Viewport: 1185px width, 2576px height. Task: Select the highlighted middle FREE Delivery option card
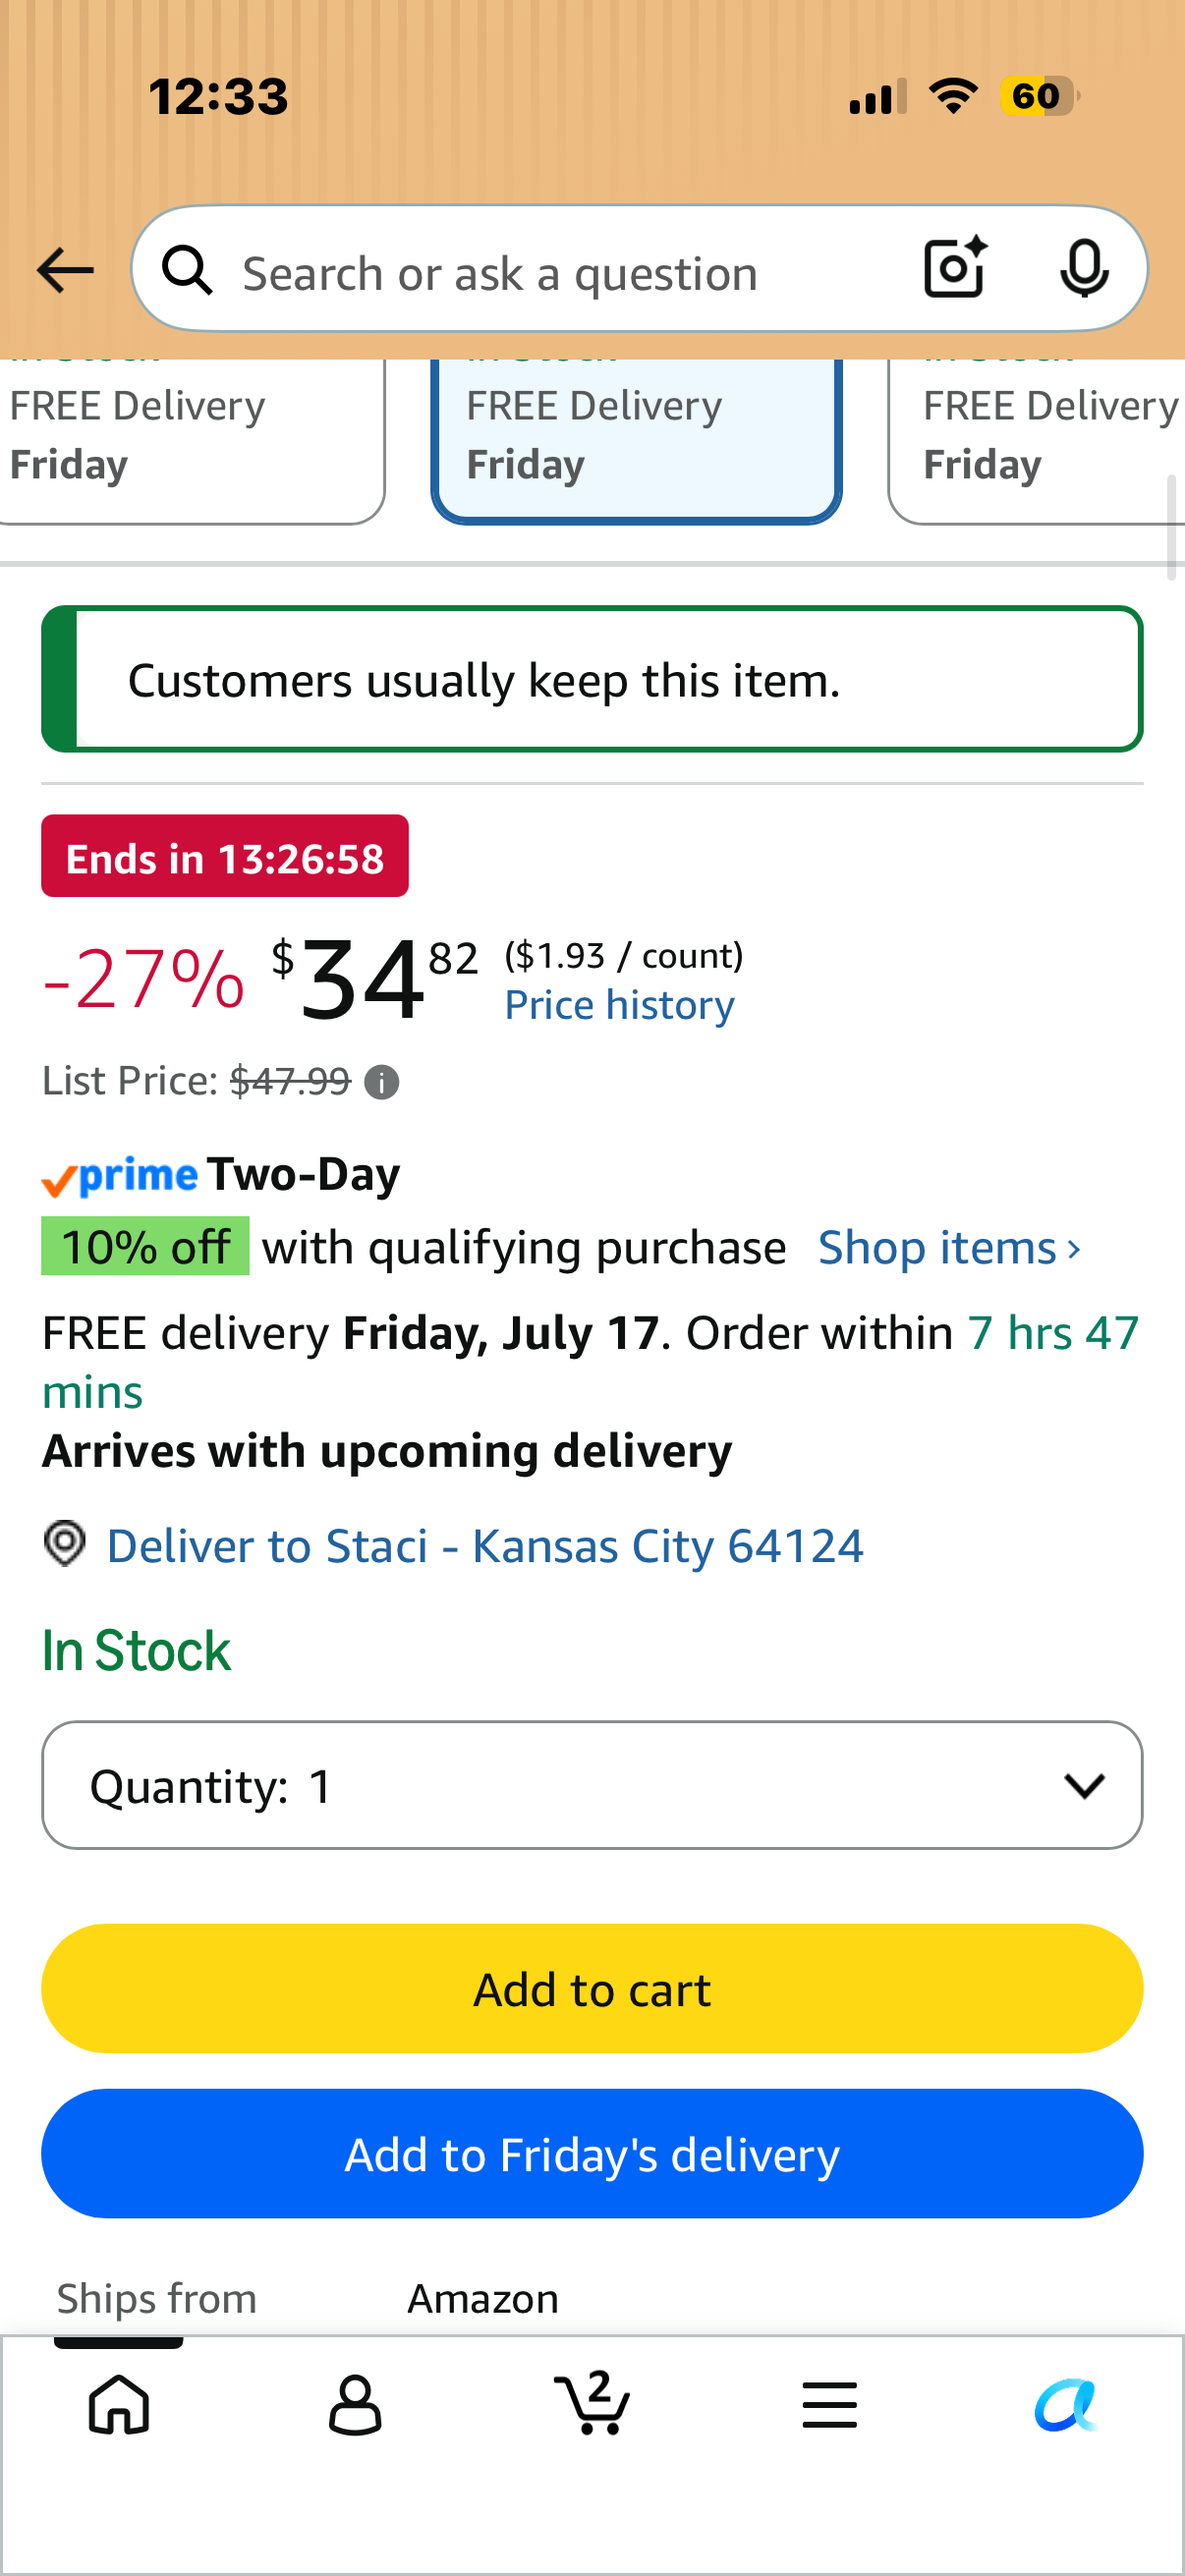point(636,440)
